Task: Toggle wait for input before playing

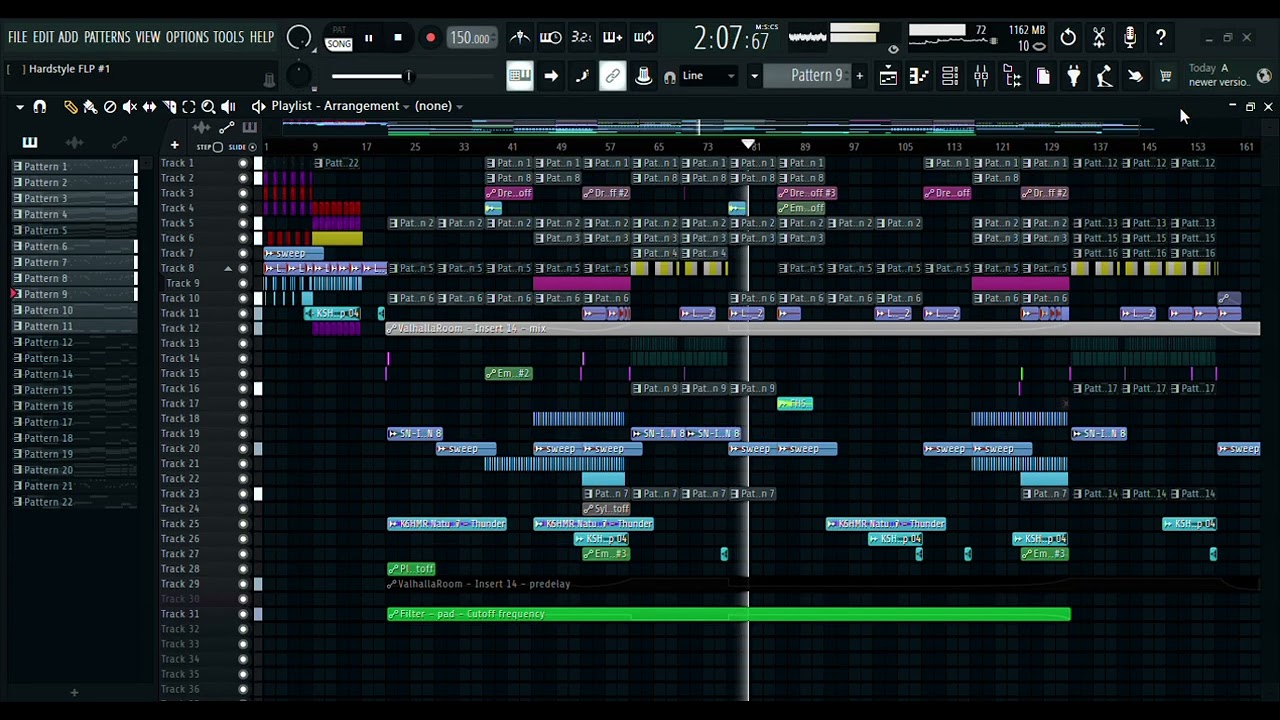Action: pyautogui.click(x=551, y=38)
